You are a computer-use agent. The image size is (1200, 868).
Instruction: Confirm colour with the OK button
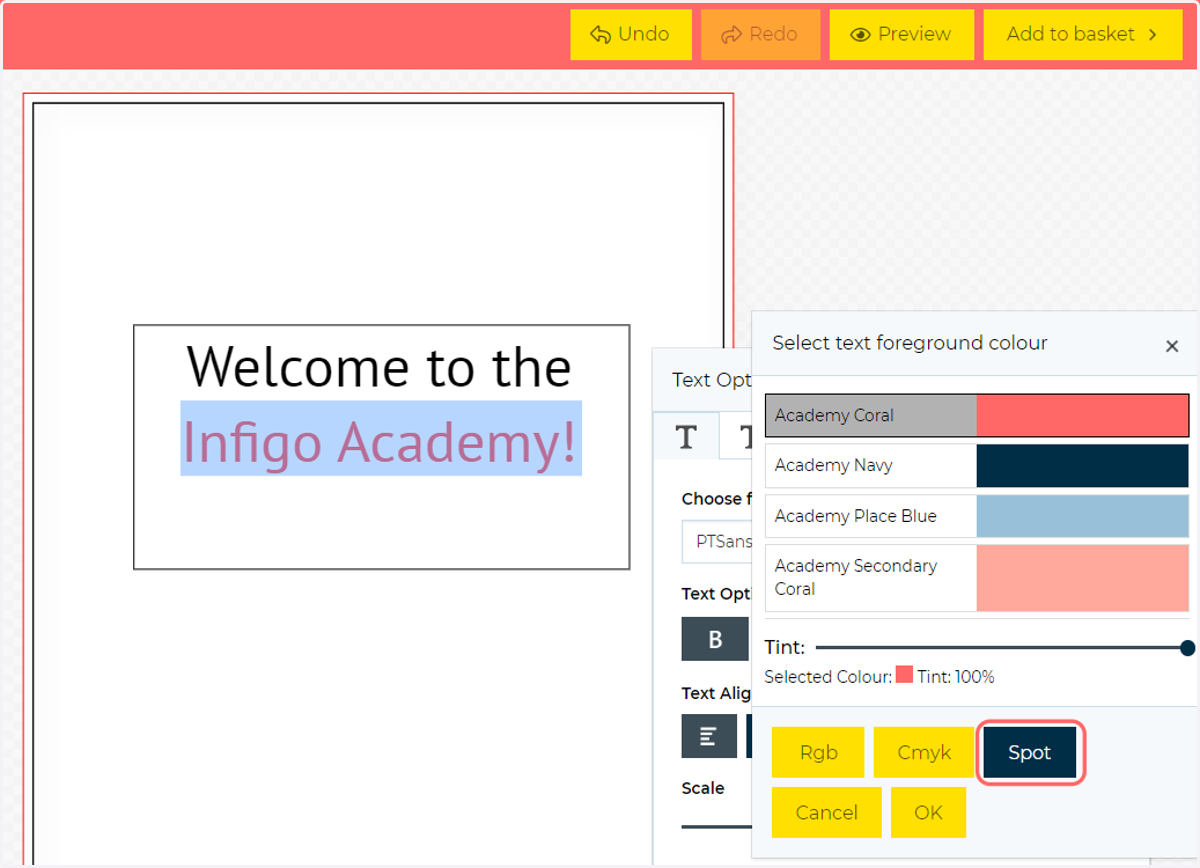[928, 812]
